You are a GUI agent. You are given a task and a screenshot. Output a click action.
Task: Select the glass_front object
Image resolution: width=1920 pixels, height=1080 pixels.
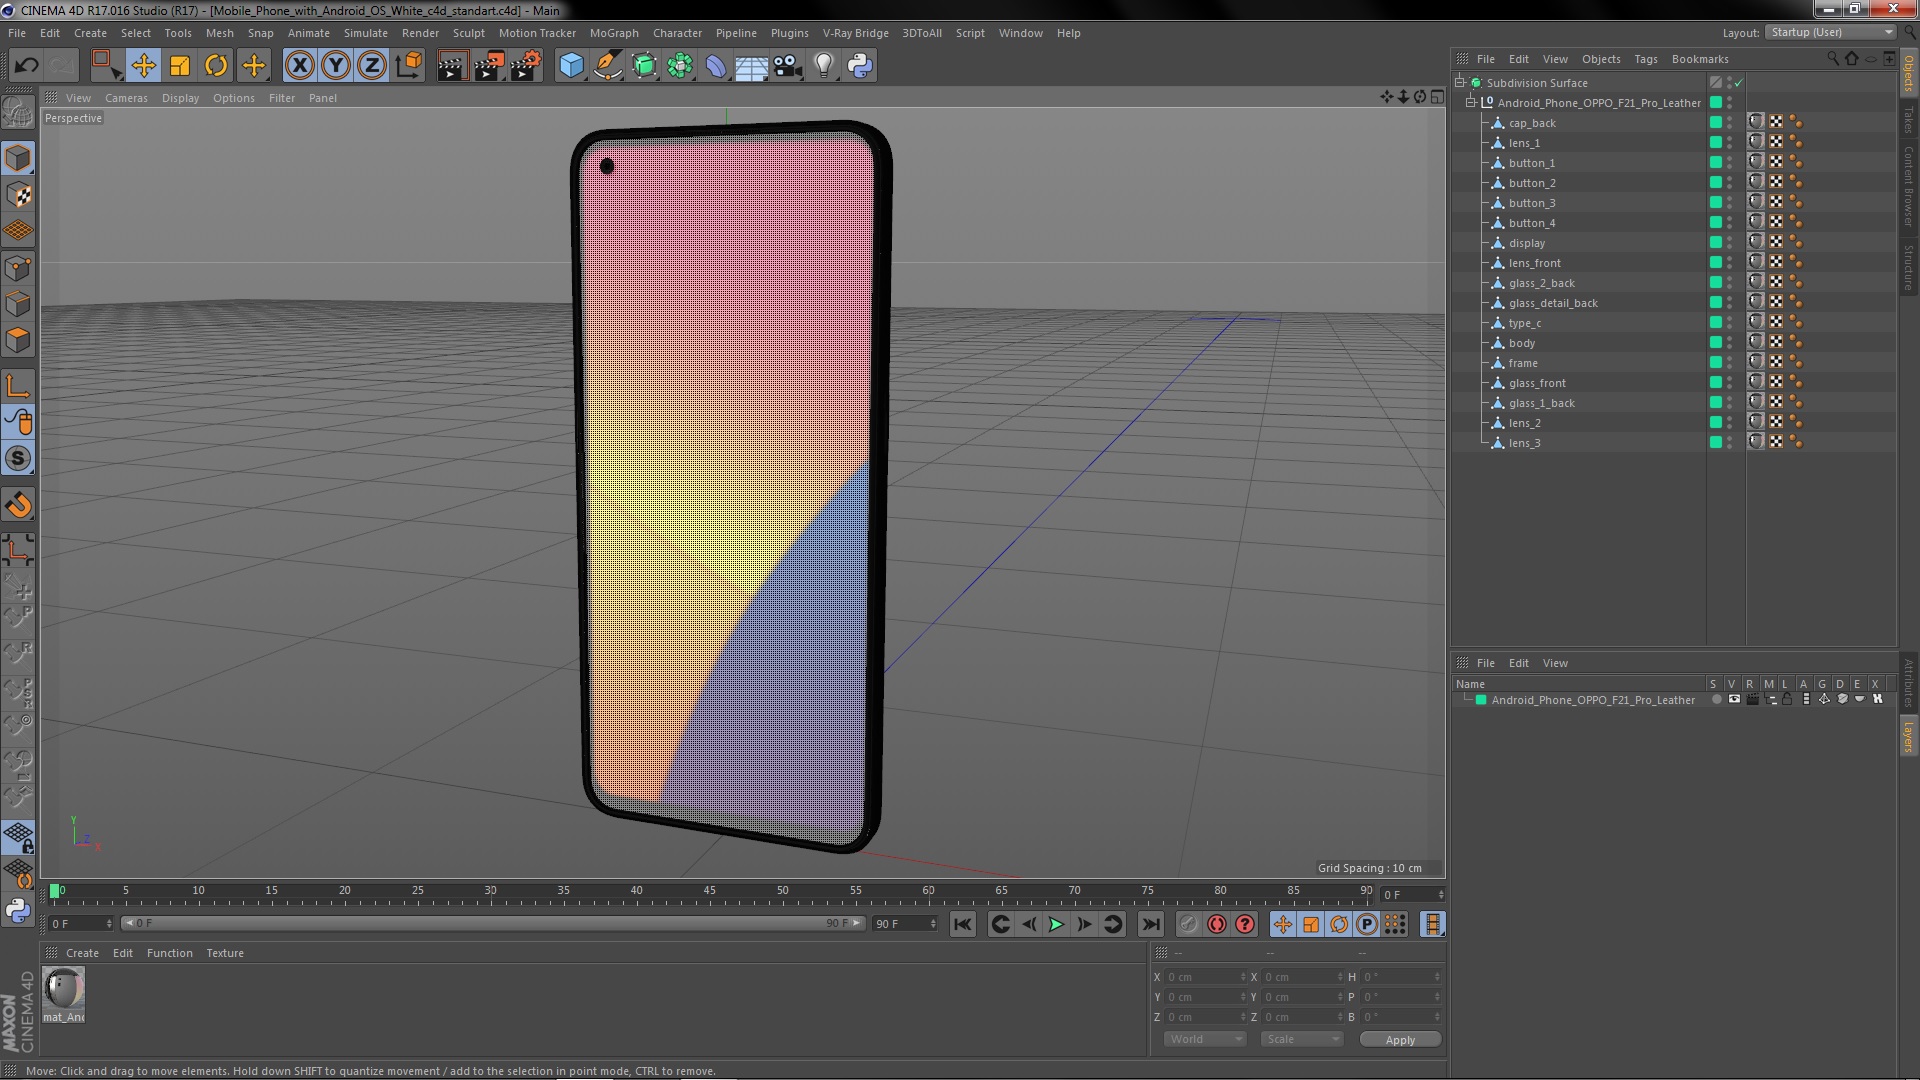point(1537,383)
